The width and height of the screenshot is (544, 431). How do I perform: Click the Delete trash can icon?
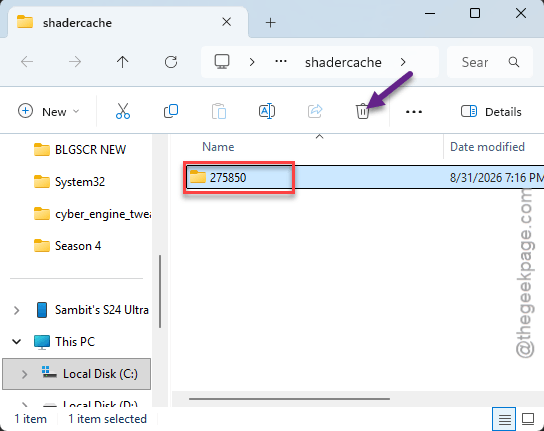tap(362, 111)
